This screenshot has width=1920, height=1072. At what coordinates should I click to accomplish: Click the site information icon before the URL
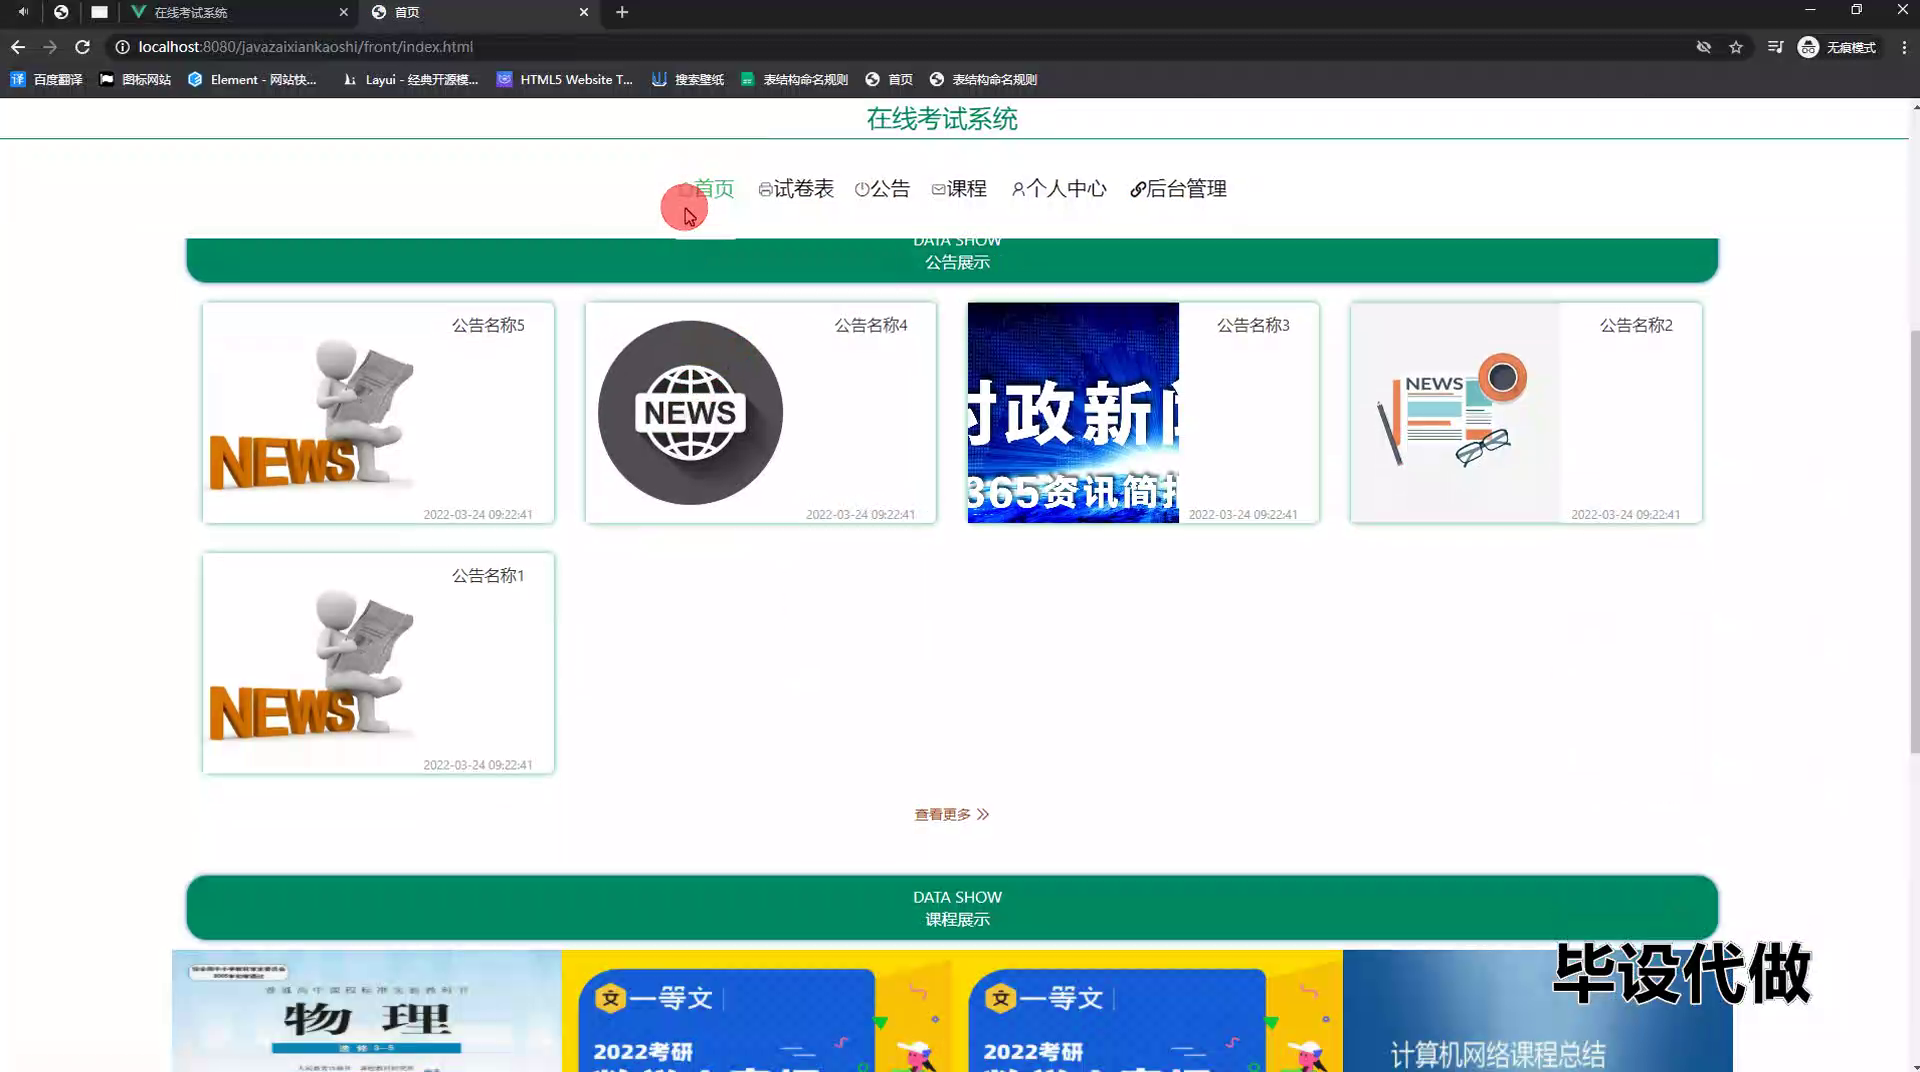click(122, 47)
